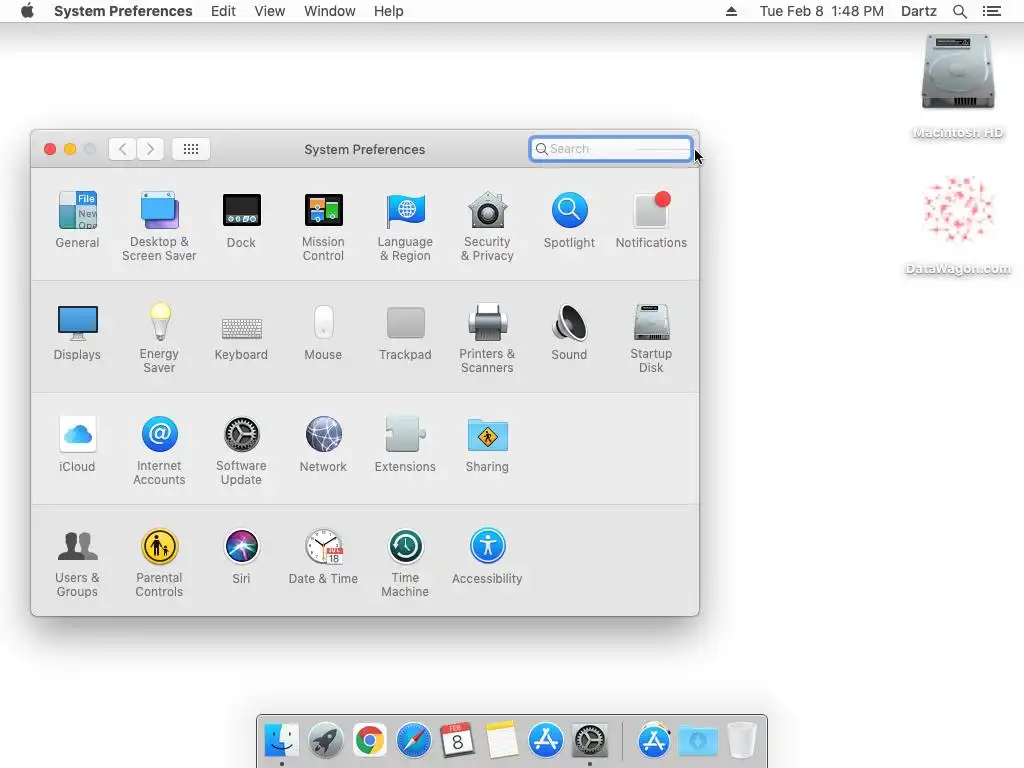Close the System Preferences window
The image size is (1024, 768).
point(50,149)
